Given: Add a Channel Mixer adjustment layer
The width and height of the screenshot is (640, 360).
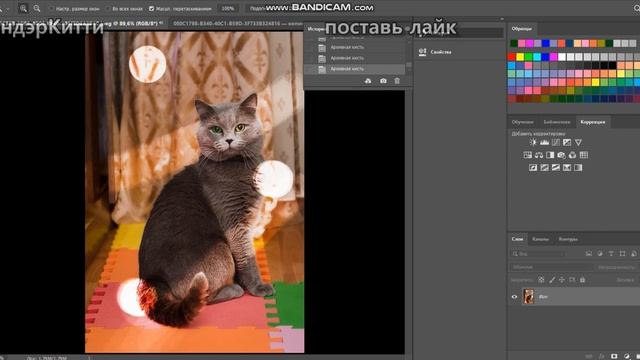Looking at the screenshot, I should [572, 155].
